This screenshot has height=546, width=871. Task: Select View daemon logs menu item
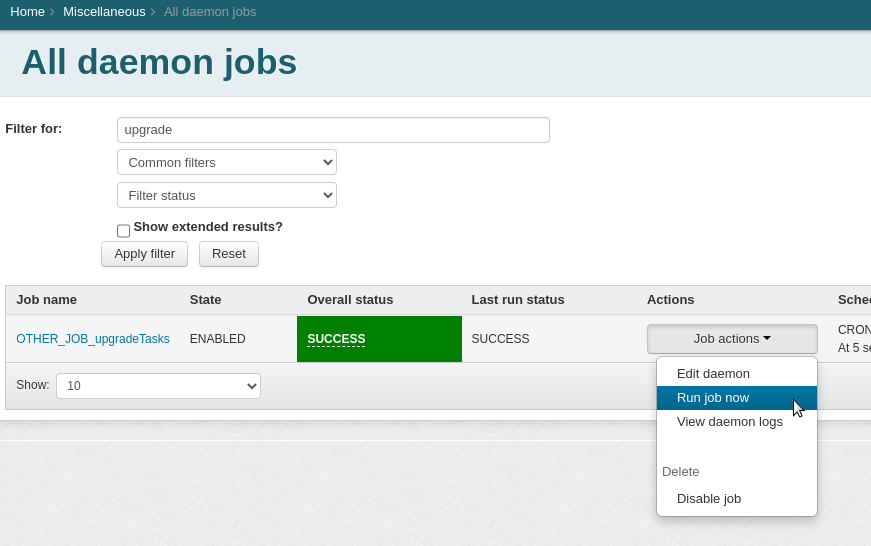point(729,421)
